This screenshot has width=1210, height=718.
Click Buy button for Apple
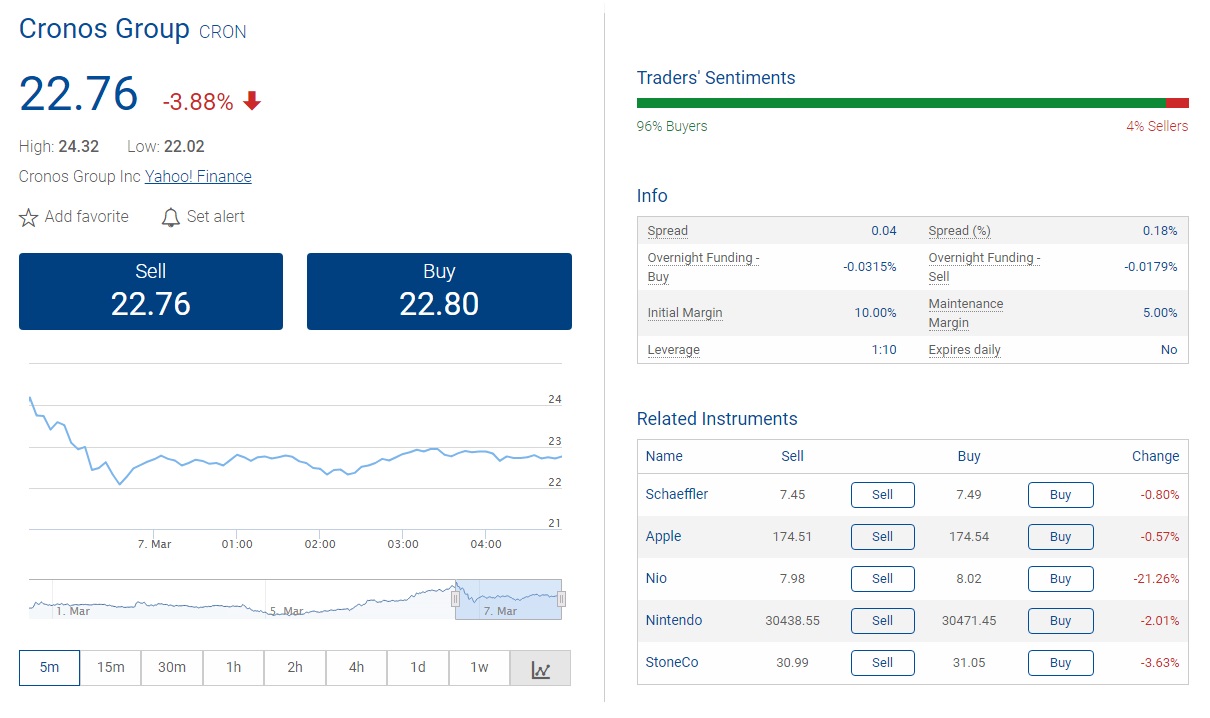click(1060, 537)
